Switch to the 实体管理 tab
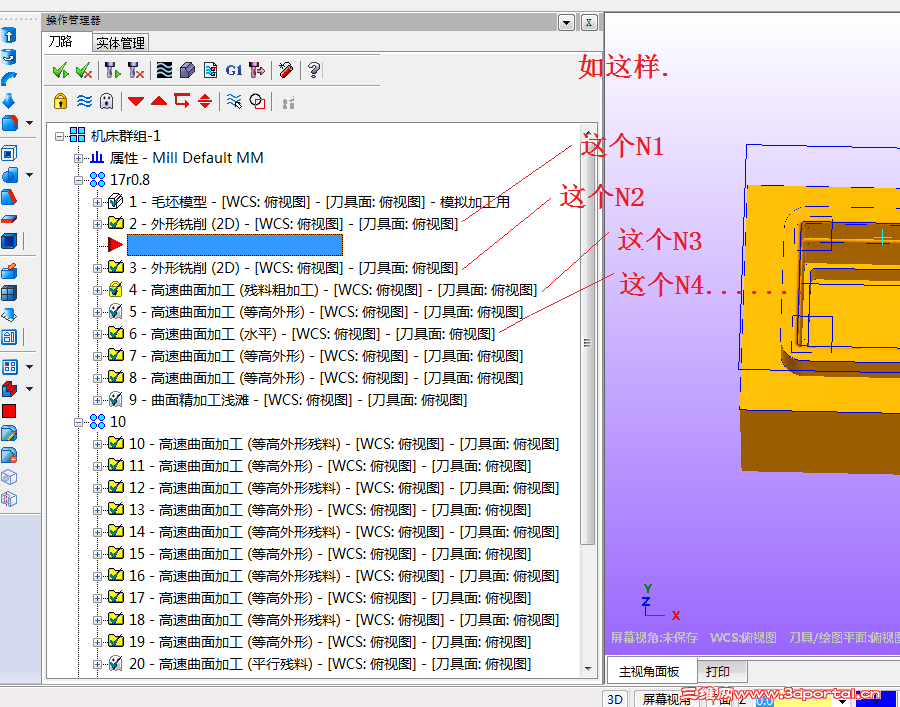 click(121, 43)
